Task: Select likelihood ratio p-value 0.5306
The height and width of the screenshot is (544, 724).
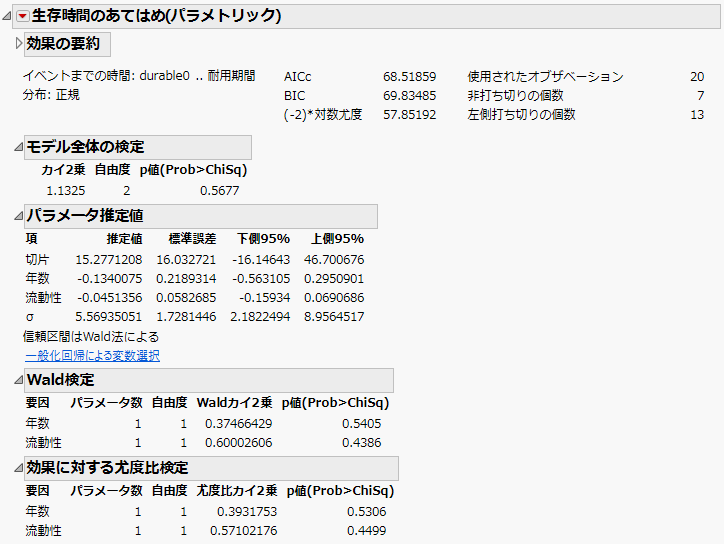Action: [367, 512]
